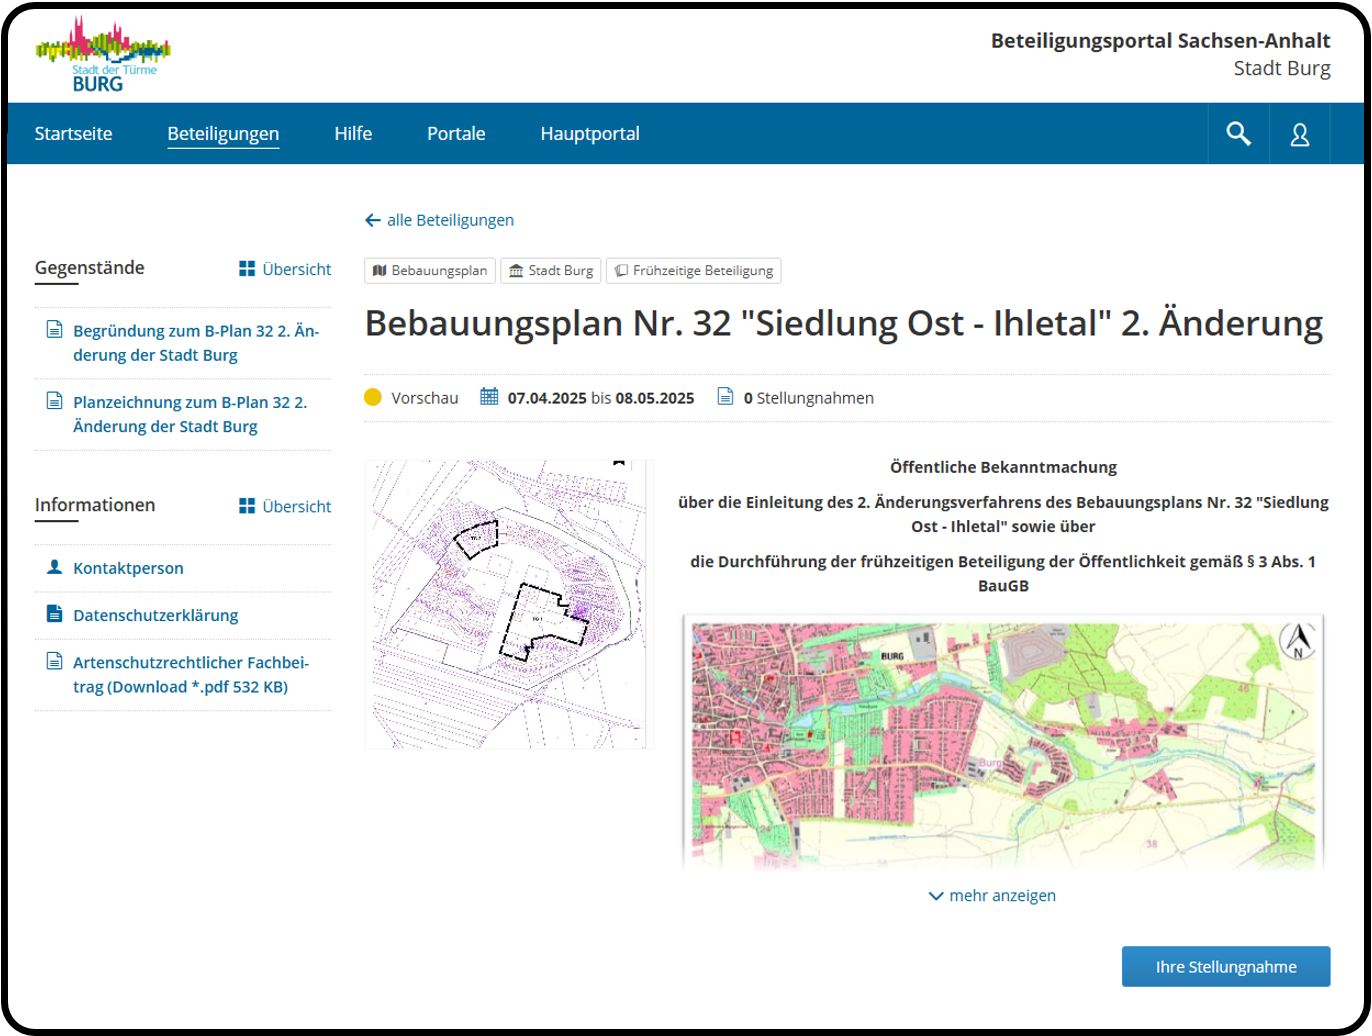
Task: Click the document icon next to Planzeichnung zum B-Plan
Action: tap(55, 401)
